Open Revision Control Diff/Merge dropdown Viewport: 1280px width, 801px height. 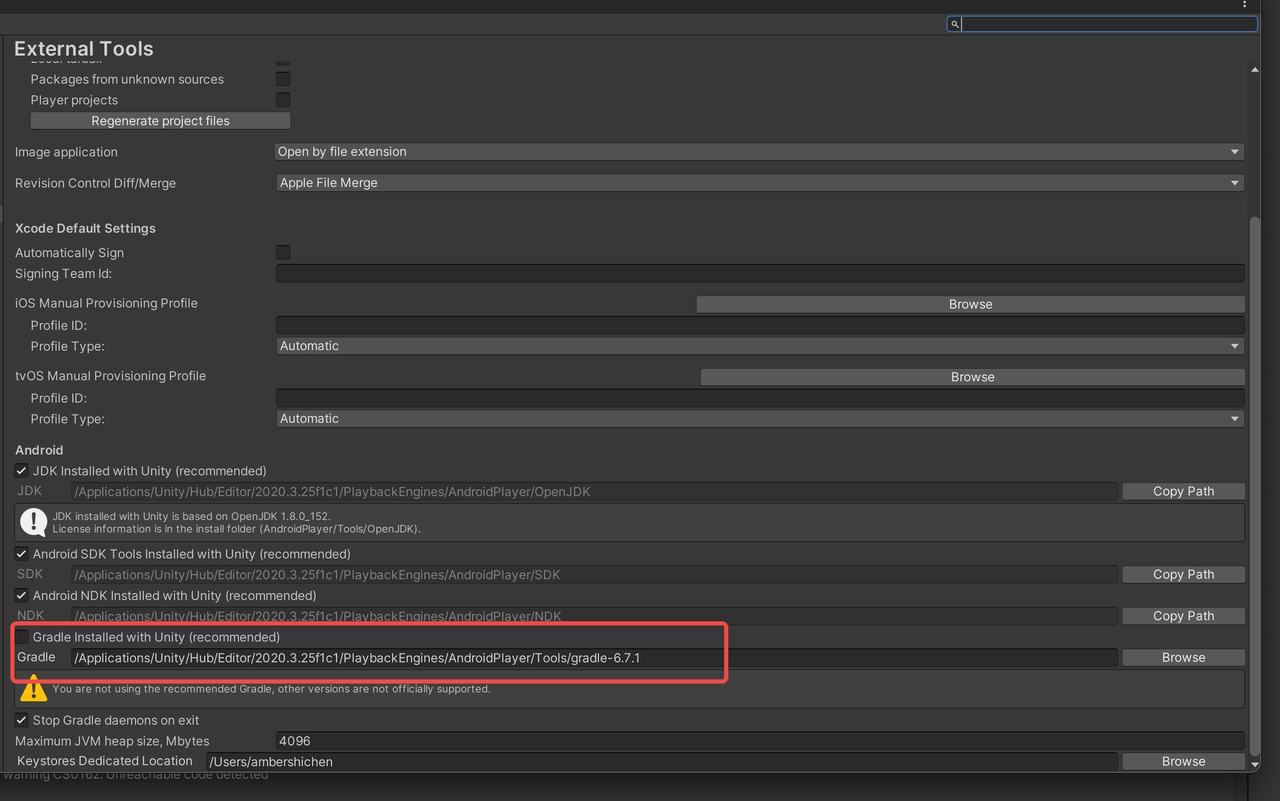pyautogui.click(x=759, y=183)
